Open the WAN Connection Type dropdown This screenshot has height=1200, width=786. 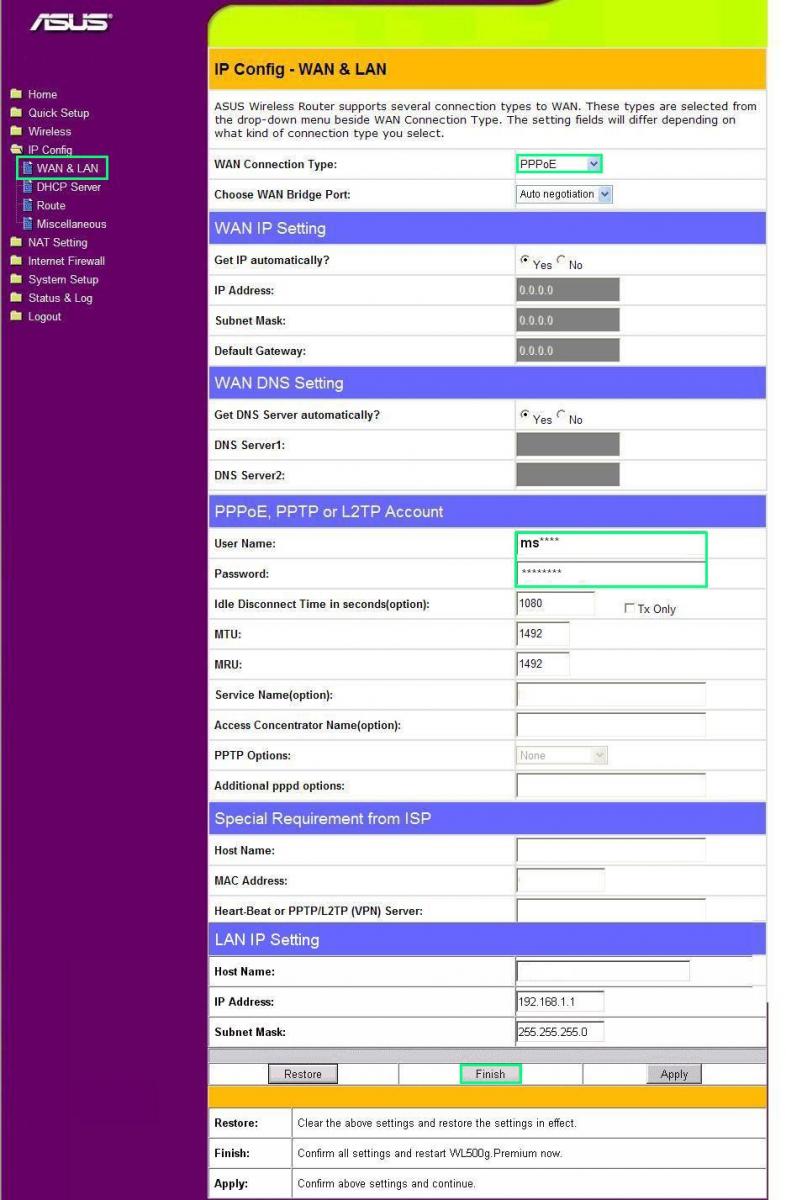[x=559, y=164]
